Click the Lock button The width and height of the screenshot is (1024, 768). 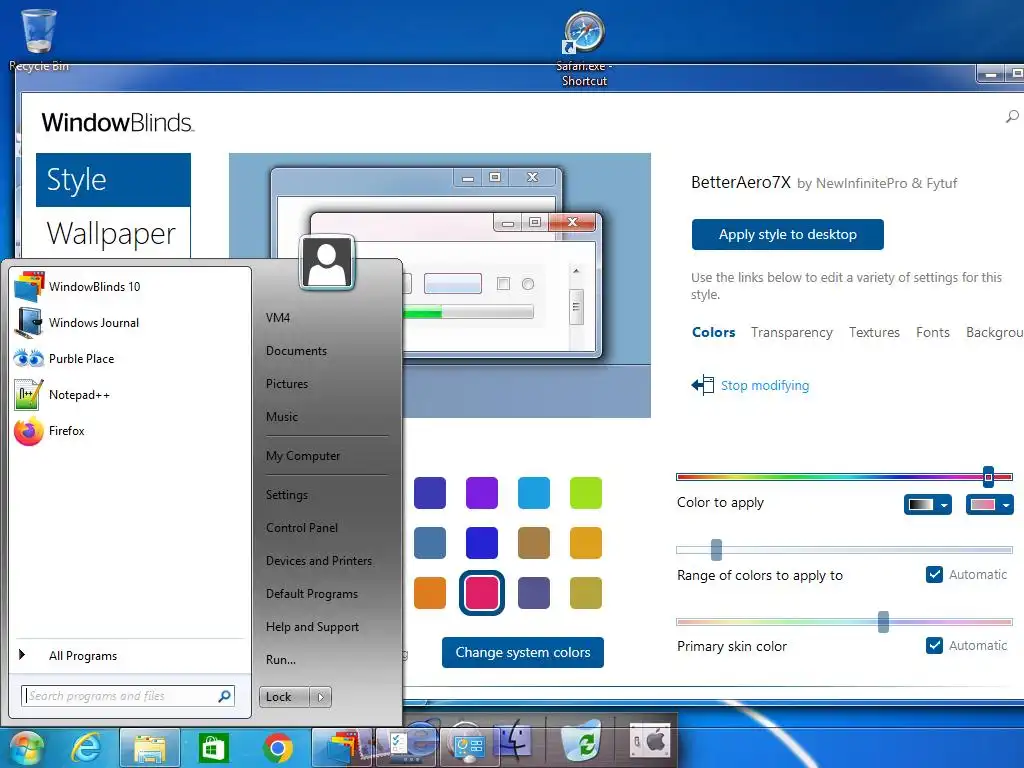pyautogui.click(x=285, y=697)
